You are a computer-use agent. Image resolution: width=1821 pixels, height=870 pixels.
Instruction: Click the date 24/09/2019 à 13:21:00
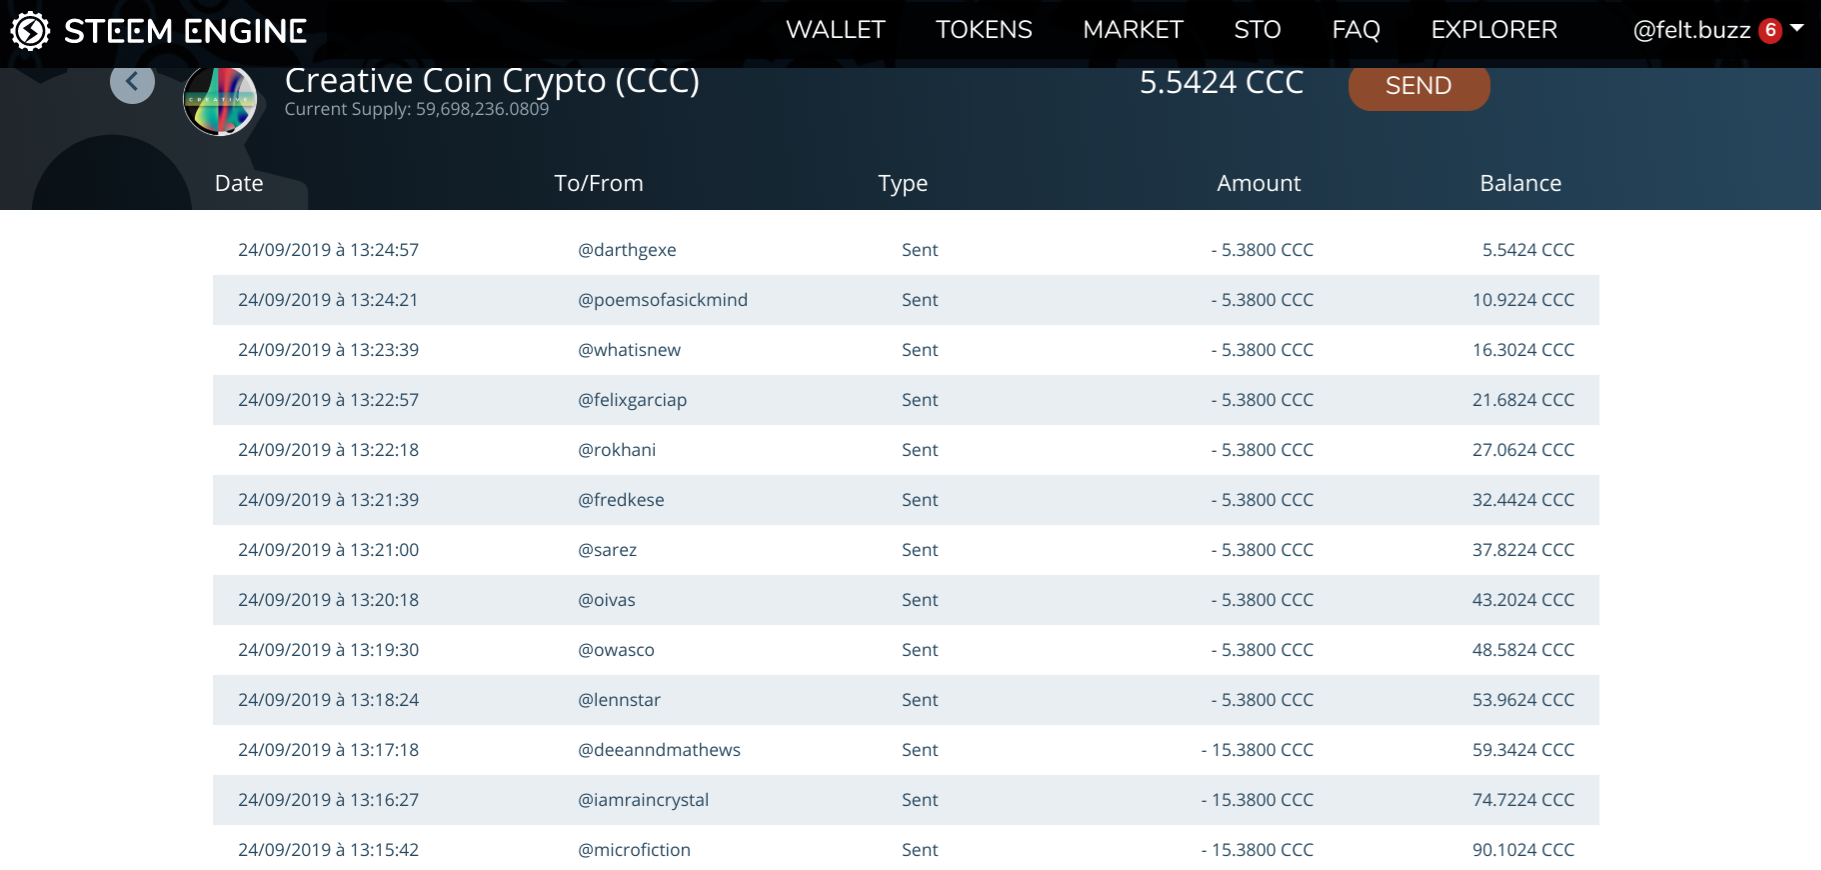[328, 550]
